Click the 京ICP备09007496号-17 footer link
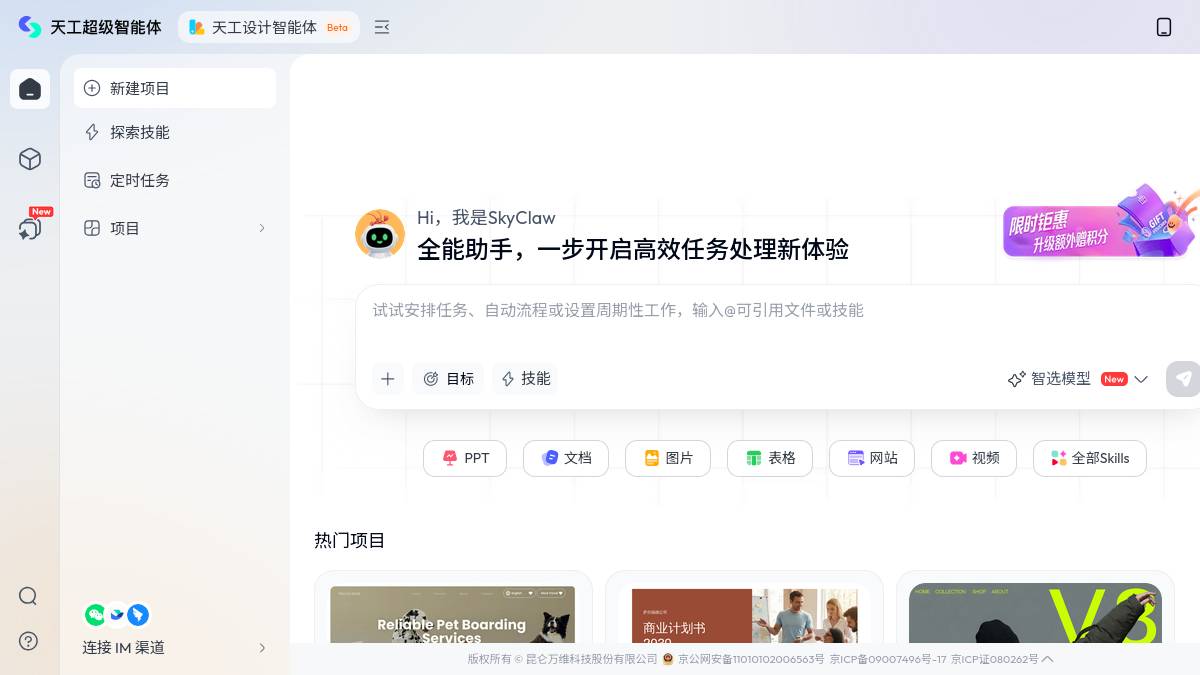This screenshot has width=1200, height=675. click(888, 659)
